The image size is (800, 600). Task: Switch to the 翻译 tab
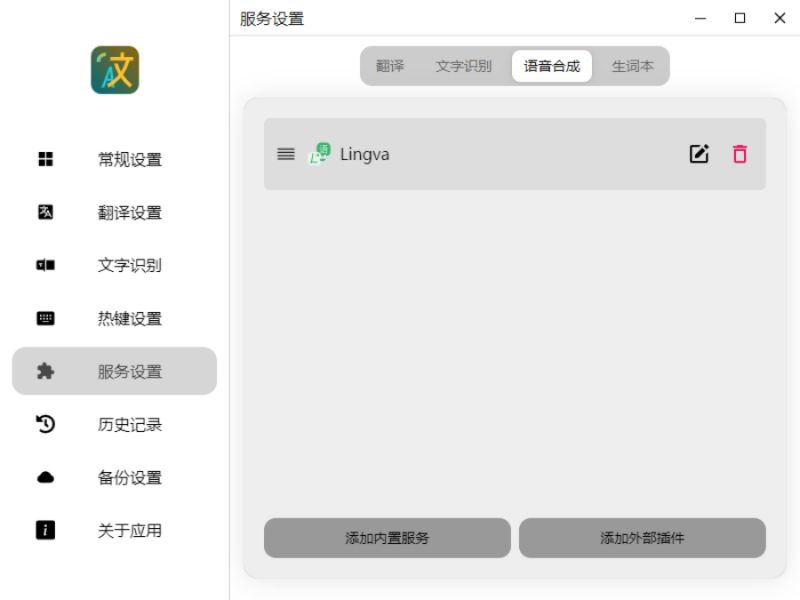pyautogui.click(x=390, y=66)
